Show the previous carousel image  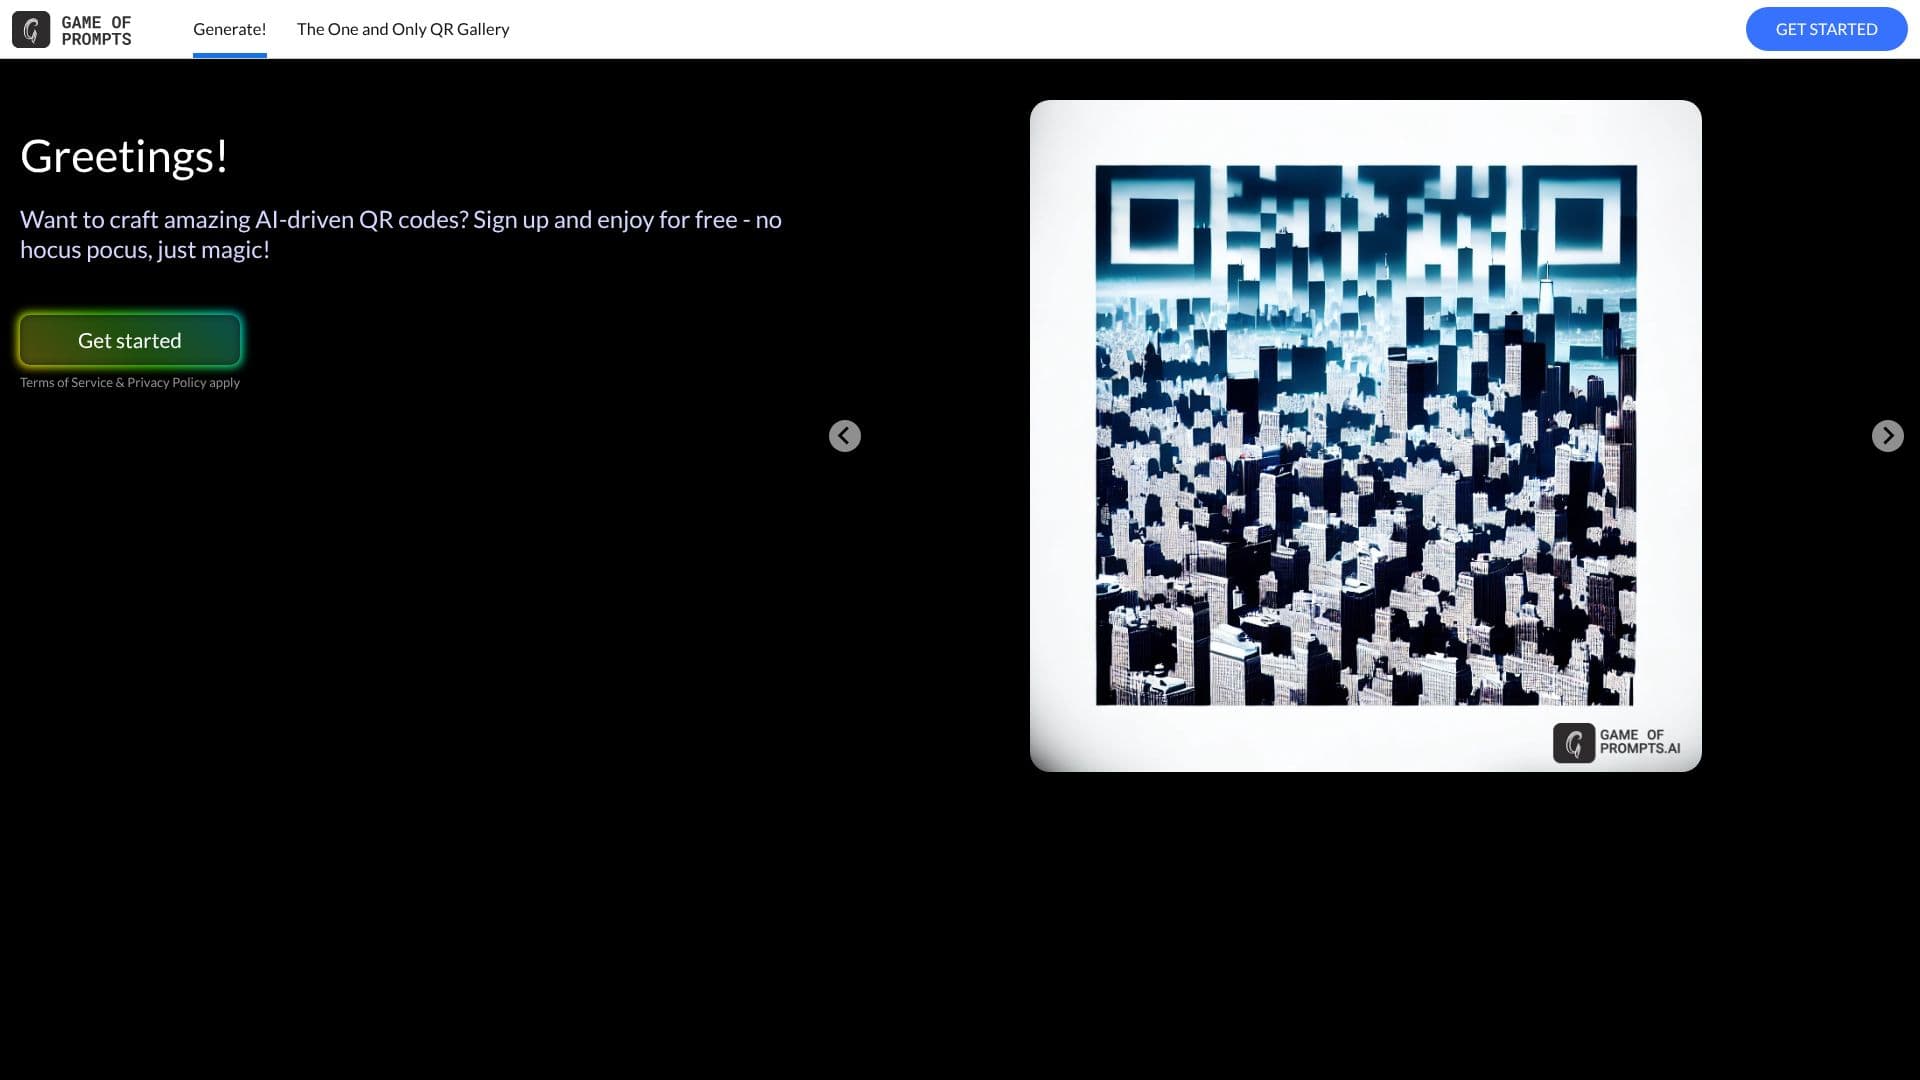pyautogui.click(x=845, y=436)
